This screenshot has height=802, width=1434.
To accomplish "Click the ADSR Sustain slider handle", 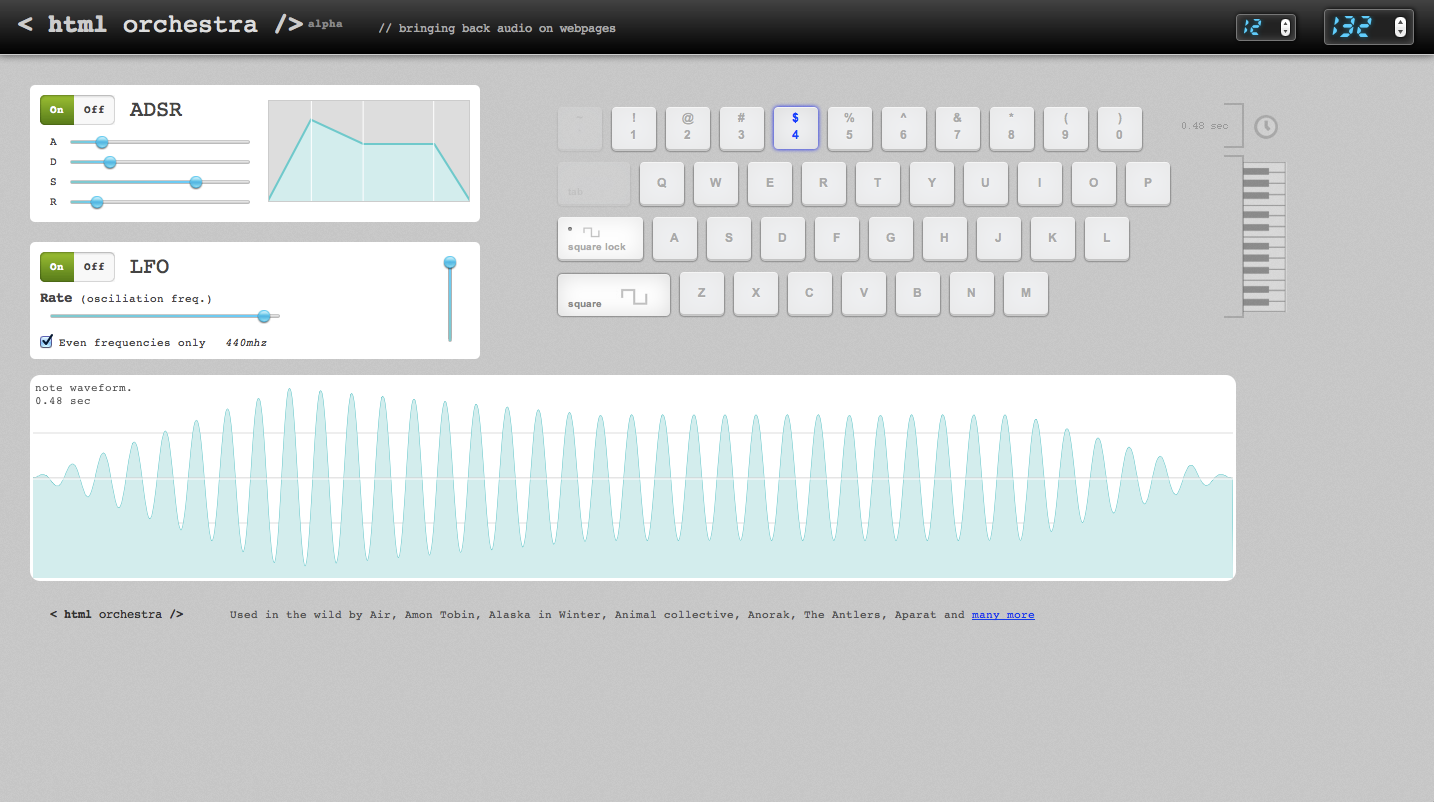I will tap(196, 182).
